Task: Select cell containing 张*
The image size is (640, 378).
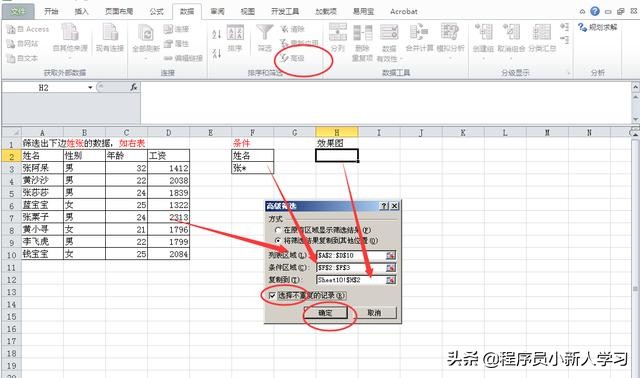Action: 253,168
